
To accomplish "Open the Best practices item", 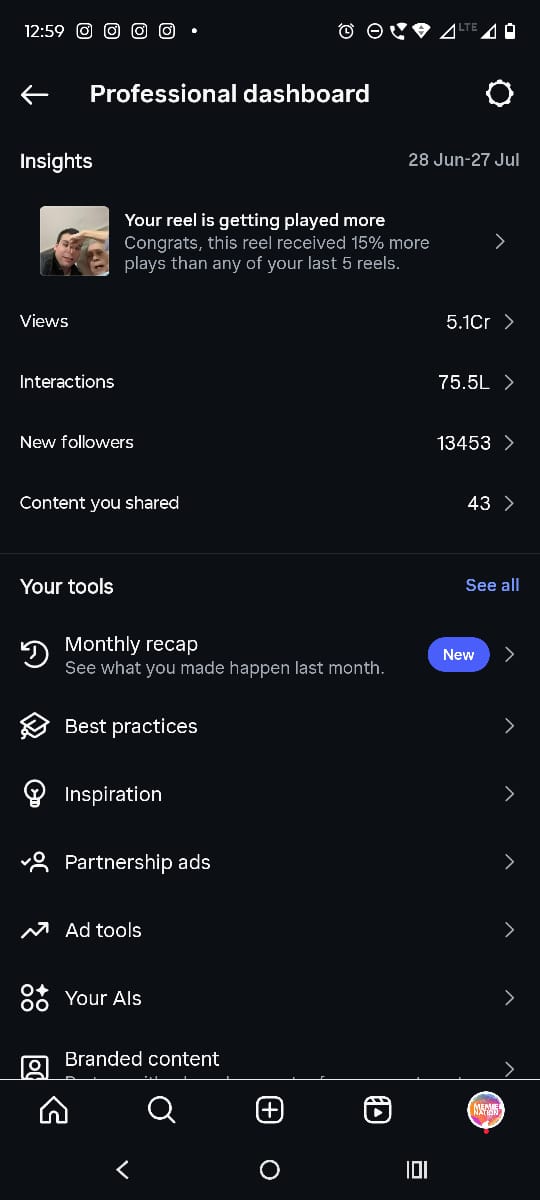I will tap(270, 726).
